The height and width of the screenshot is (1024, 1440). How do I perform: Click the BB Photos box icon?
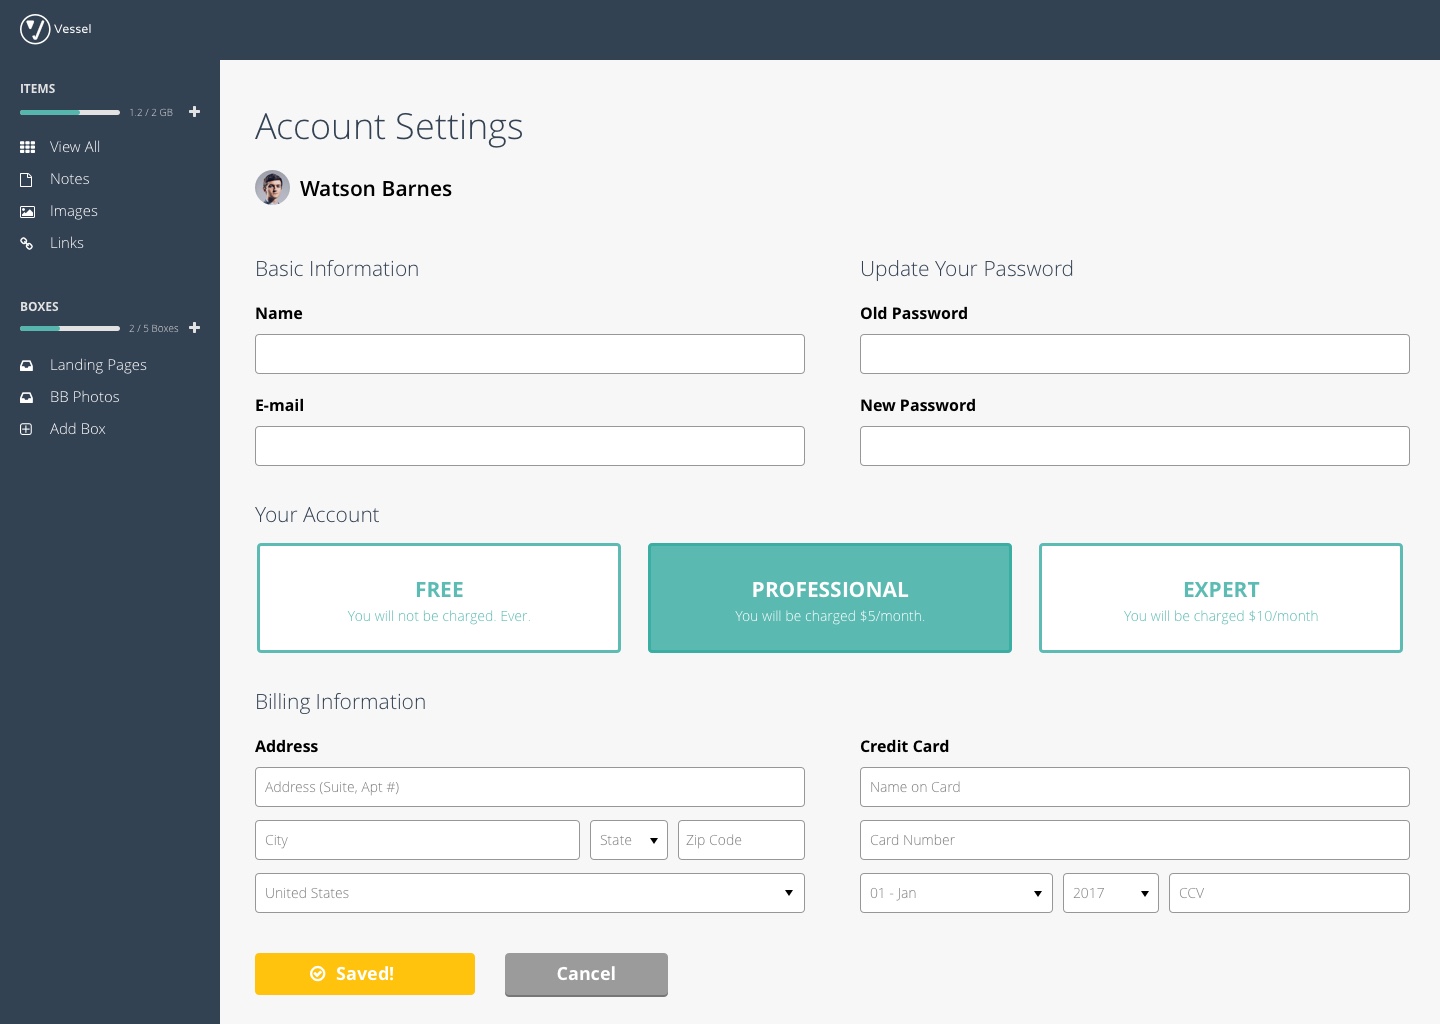click(x=27, y=397)
